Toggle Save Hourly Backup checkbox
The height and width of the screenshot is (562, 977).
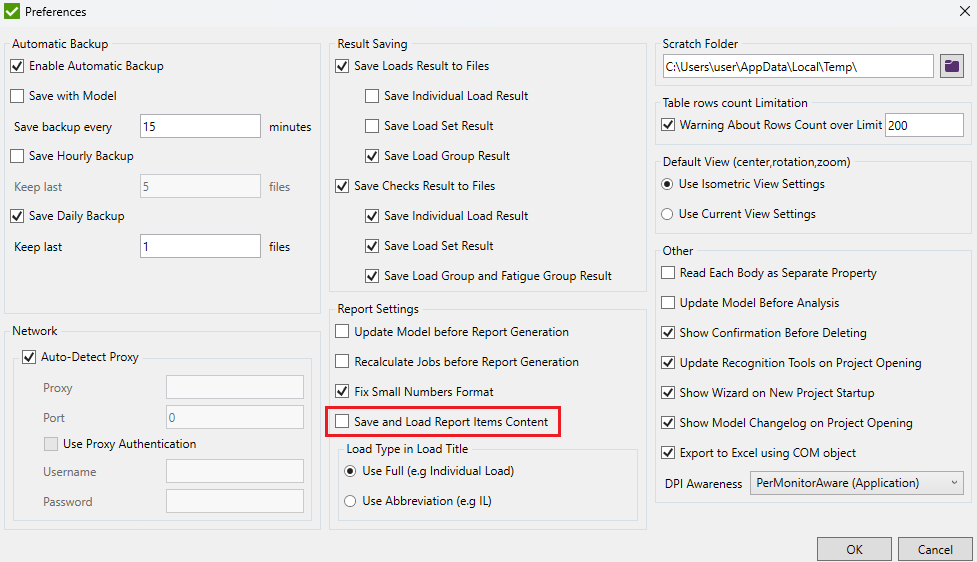pos(17,156)
